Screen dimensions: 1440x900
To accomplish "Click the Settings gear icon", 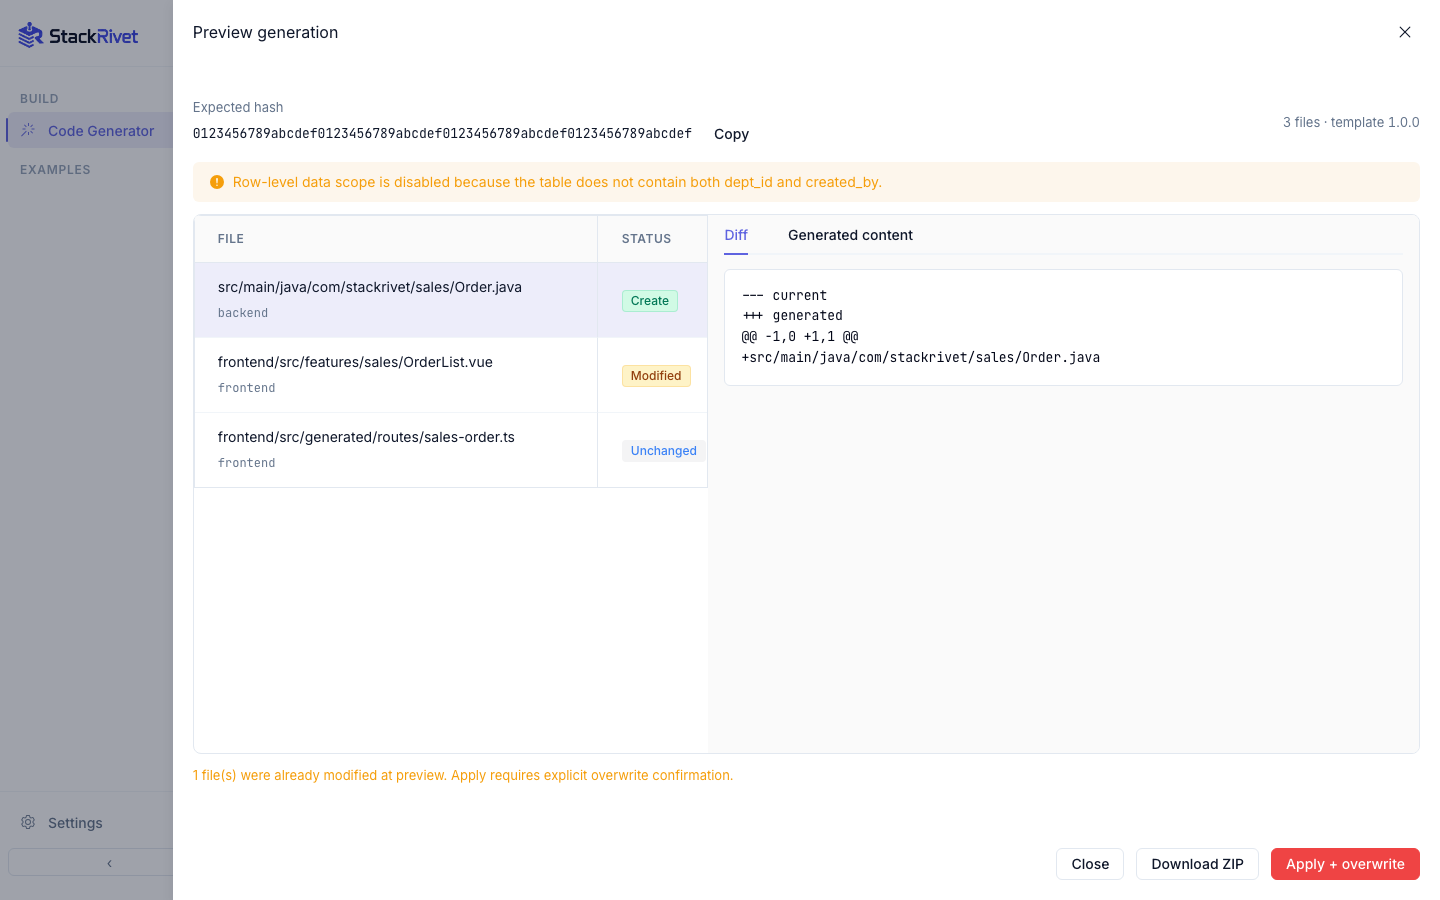I will 28,822.
